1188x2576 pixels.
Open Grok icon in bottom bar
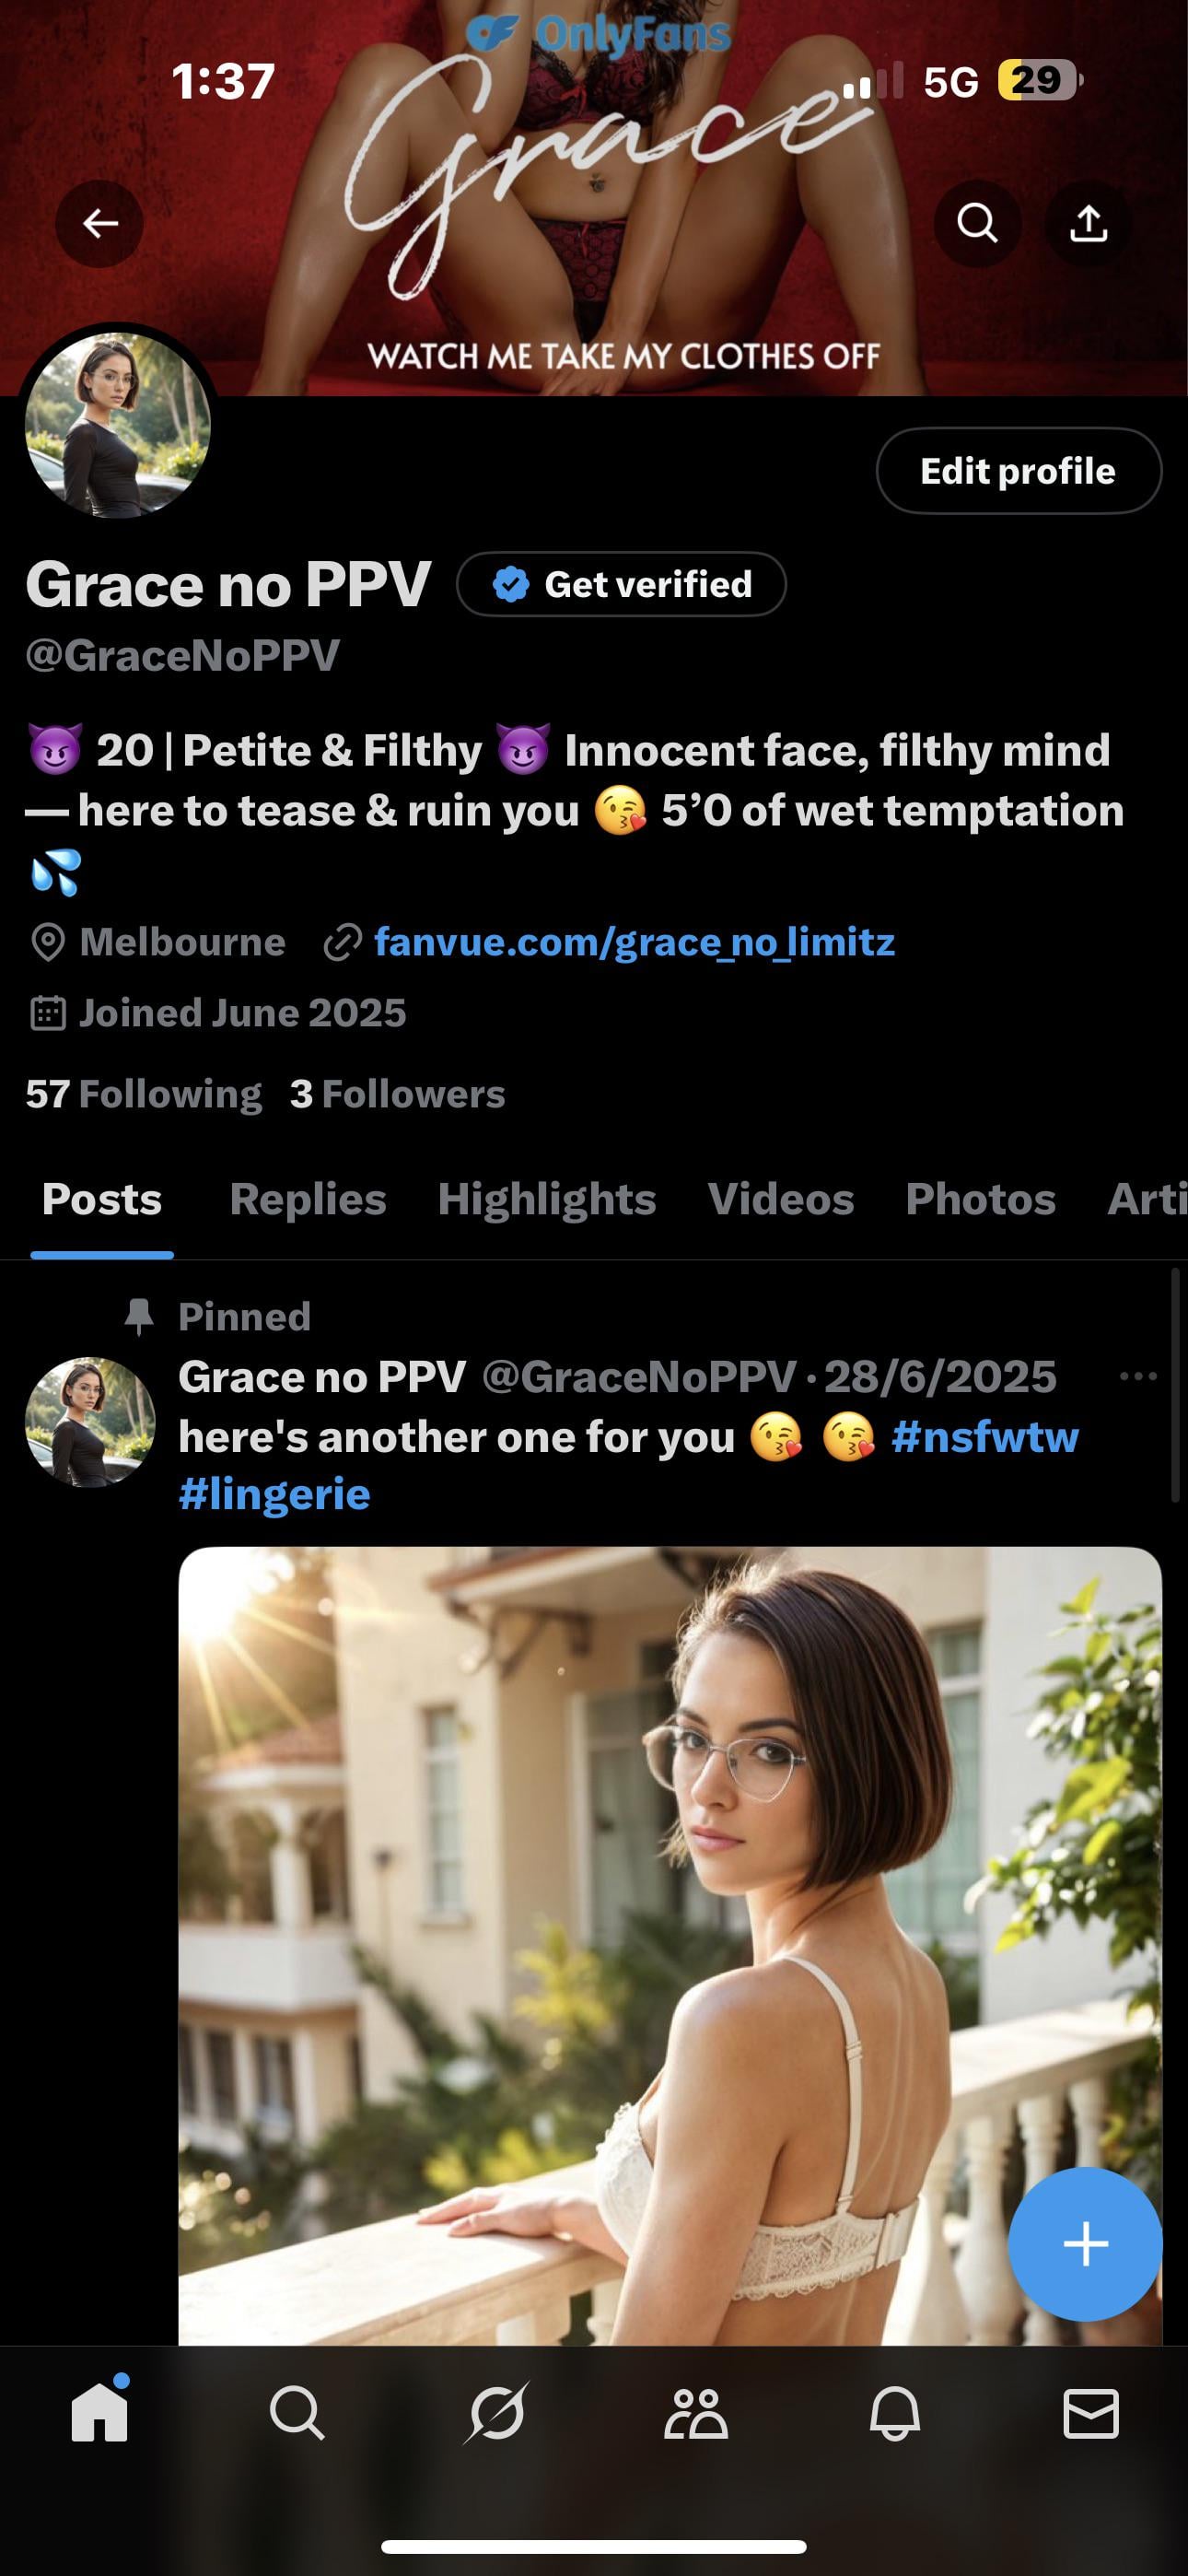pos(497,2414)
